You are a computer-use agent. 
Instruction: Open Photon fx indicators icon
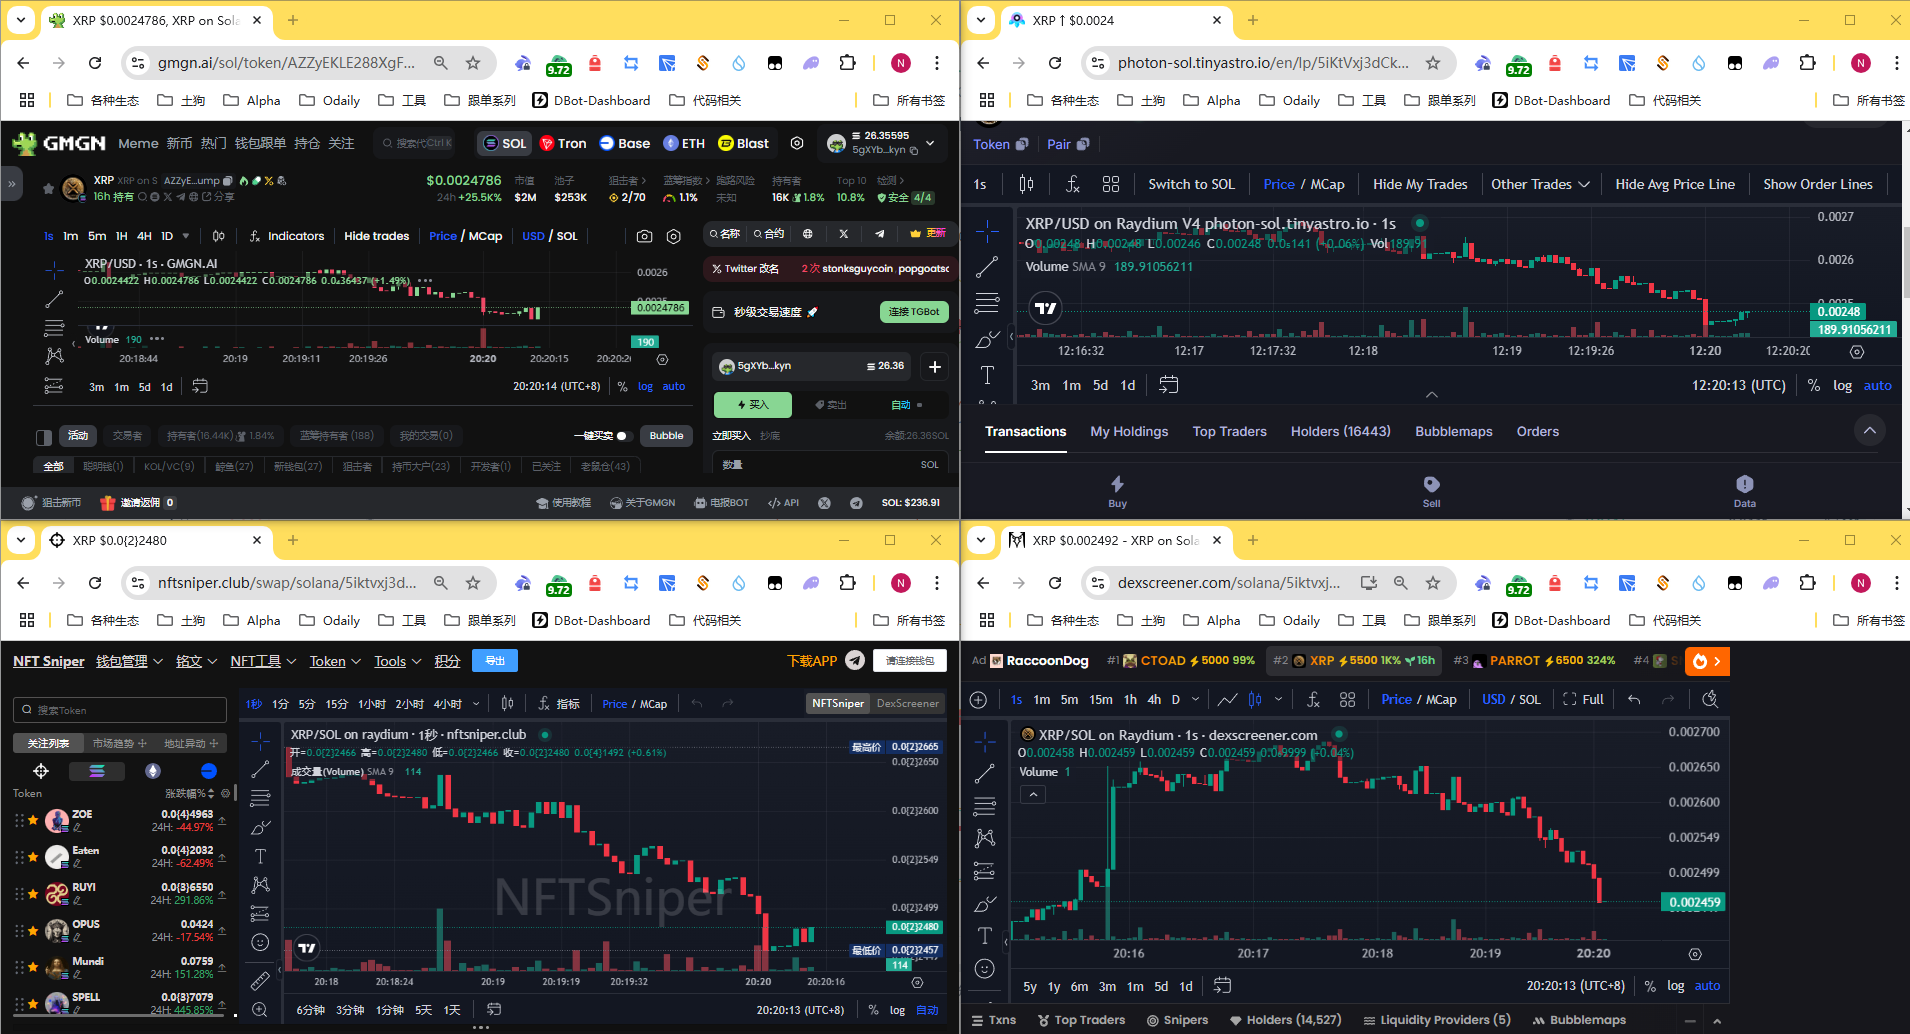click(1073, 184)
